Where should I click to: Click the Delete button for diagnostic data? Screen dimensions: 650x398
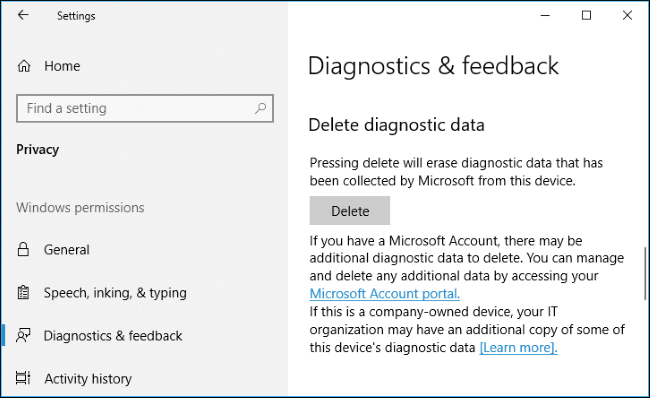click(x=349, y=211)
